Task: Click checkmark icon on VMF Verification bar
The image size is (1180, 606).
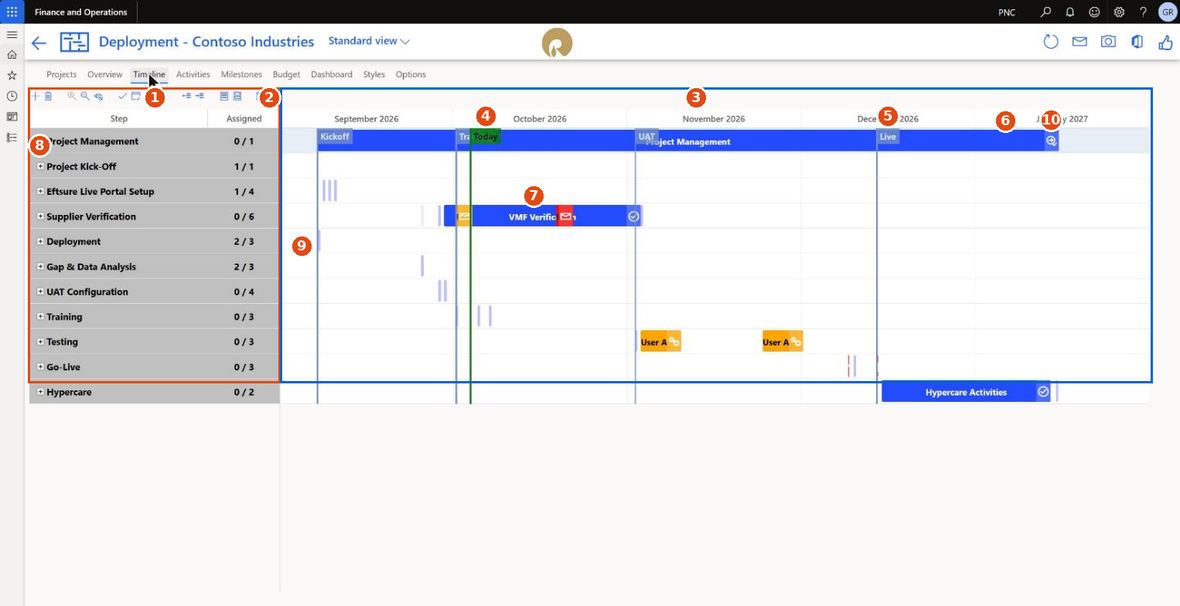Action: (634, 216)
